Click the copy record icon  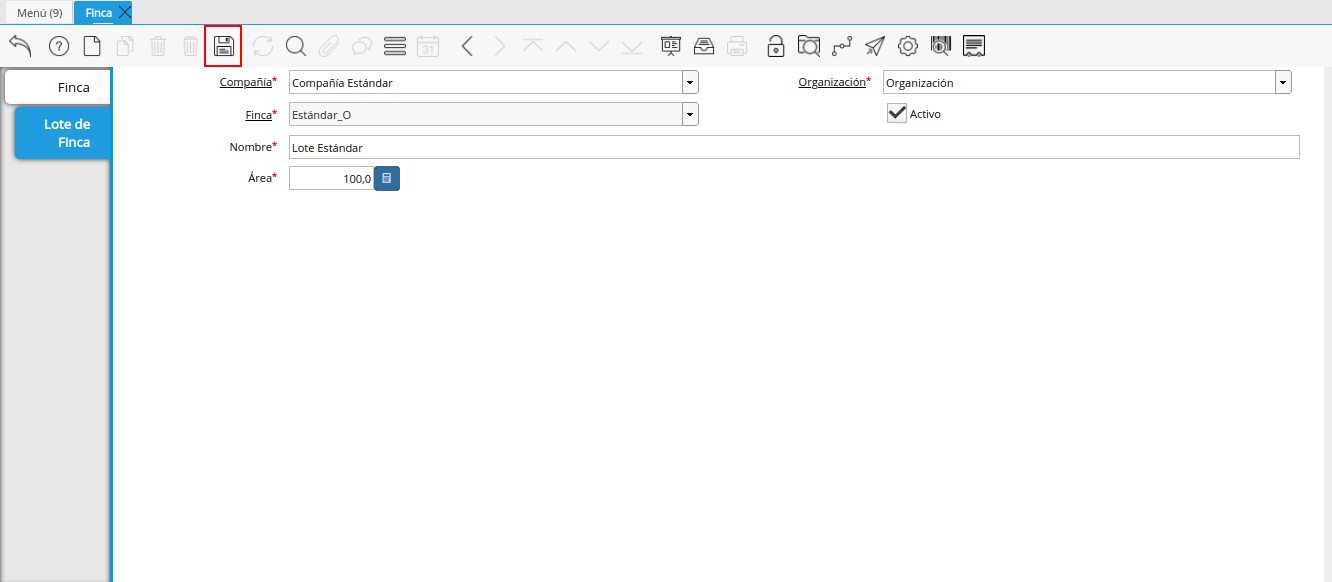coord(125,45)
